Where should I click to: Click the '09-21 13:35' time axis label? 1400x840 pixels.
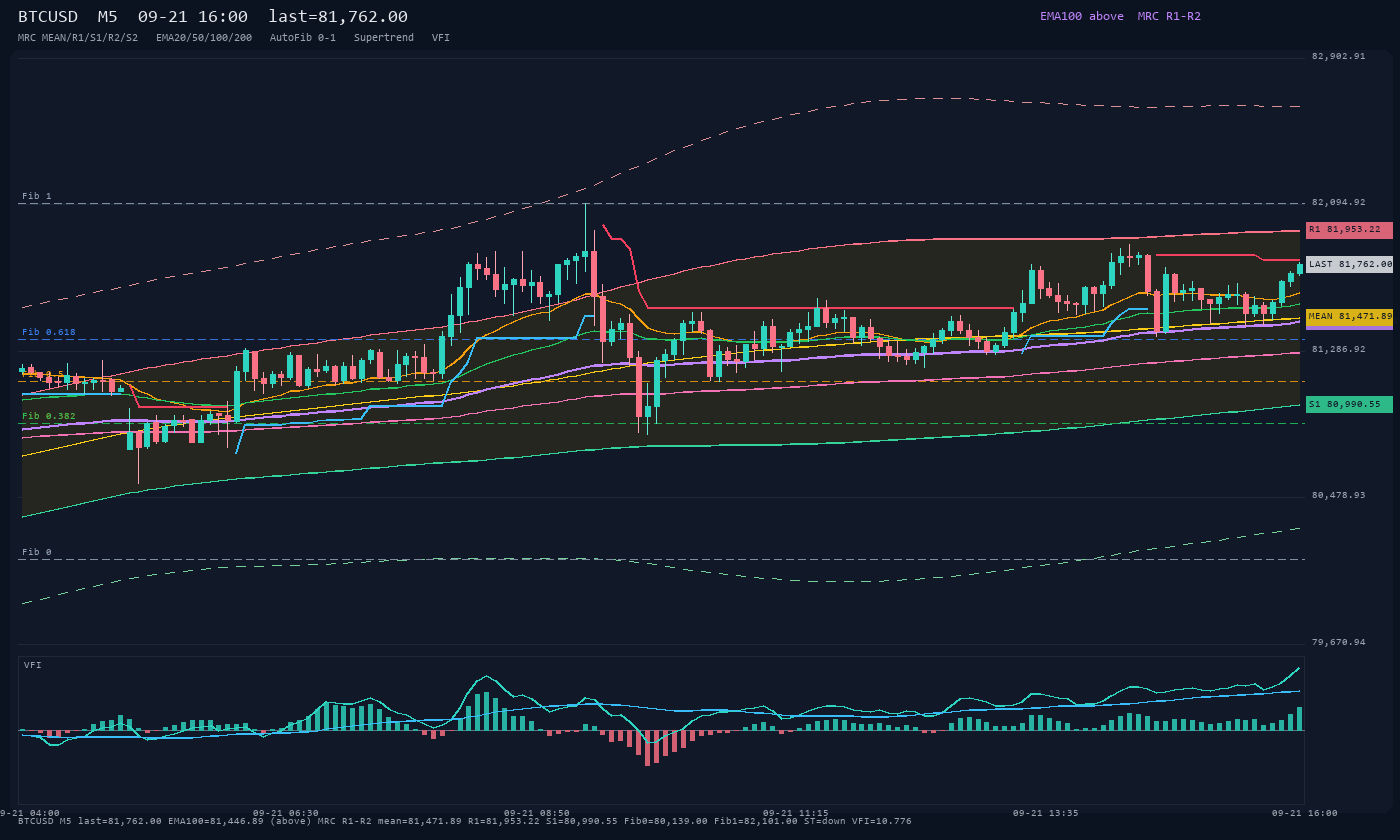pos(1046,813)
